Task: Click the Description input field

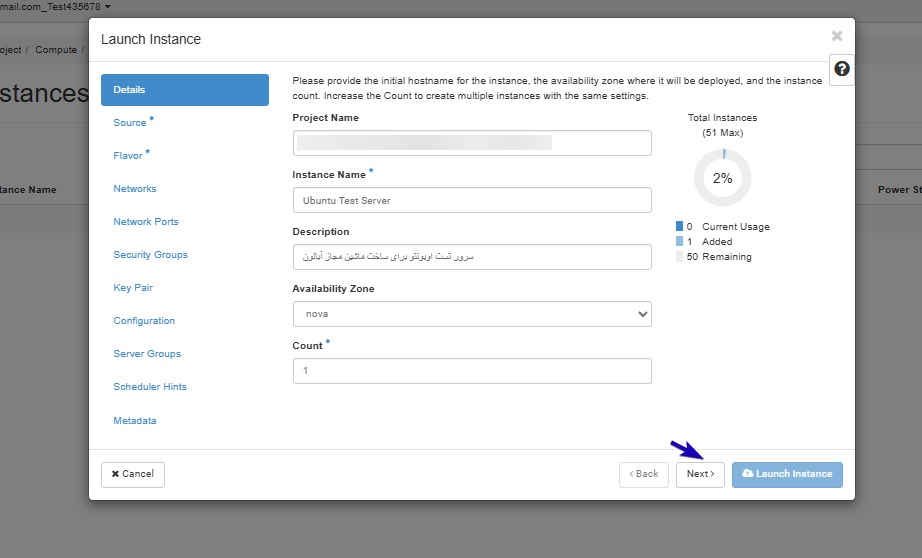Action: [472, 257]
